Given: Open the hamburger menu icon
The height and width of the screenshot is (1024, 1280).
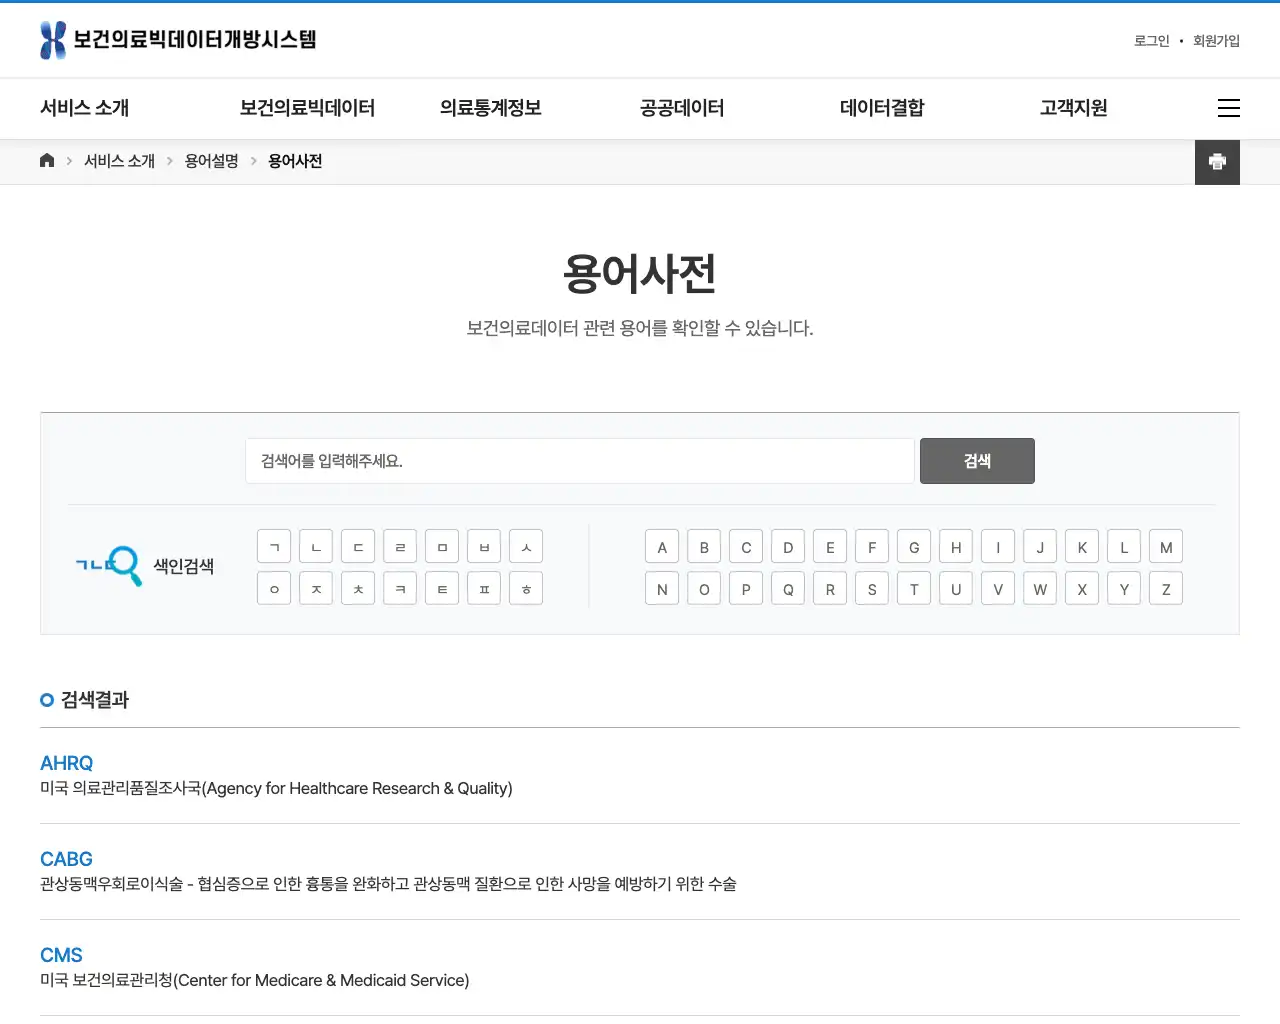Looking at the screenshot, I should point(1229,108).
